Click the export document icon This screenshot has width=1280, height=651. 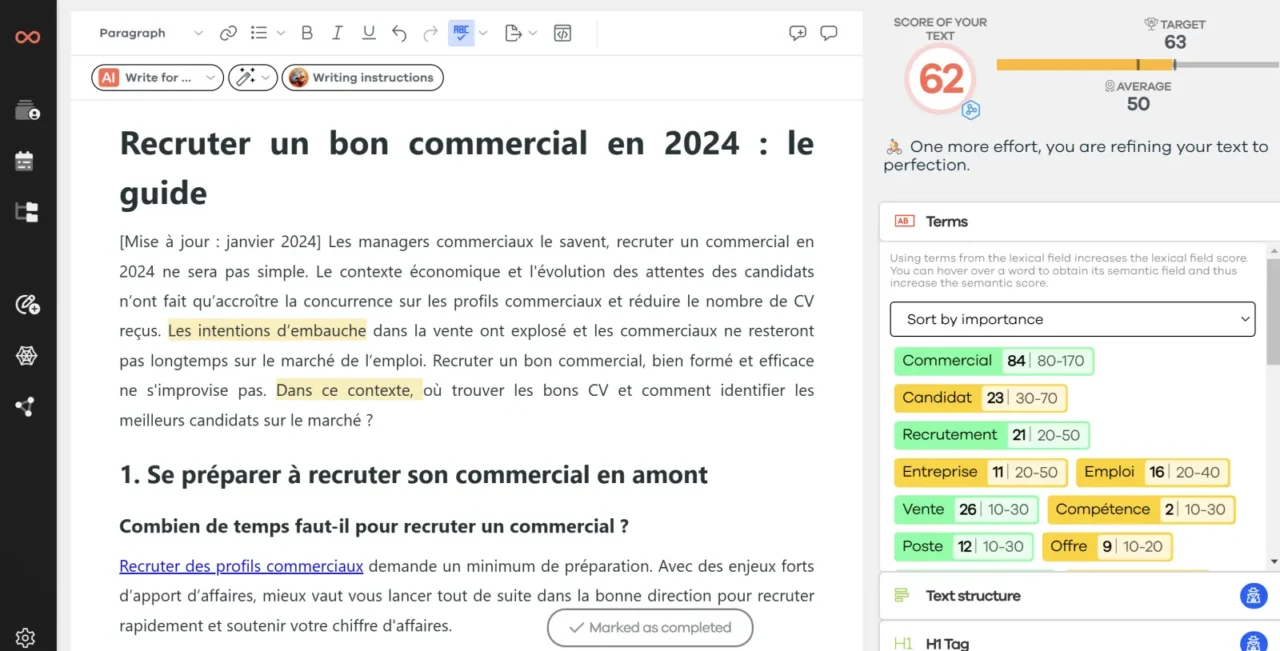point(513,33)
